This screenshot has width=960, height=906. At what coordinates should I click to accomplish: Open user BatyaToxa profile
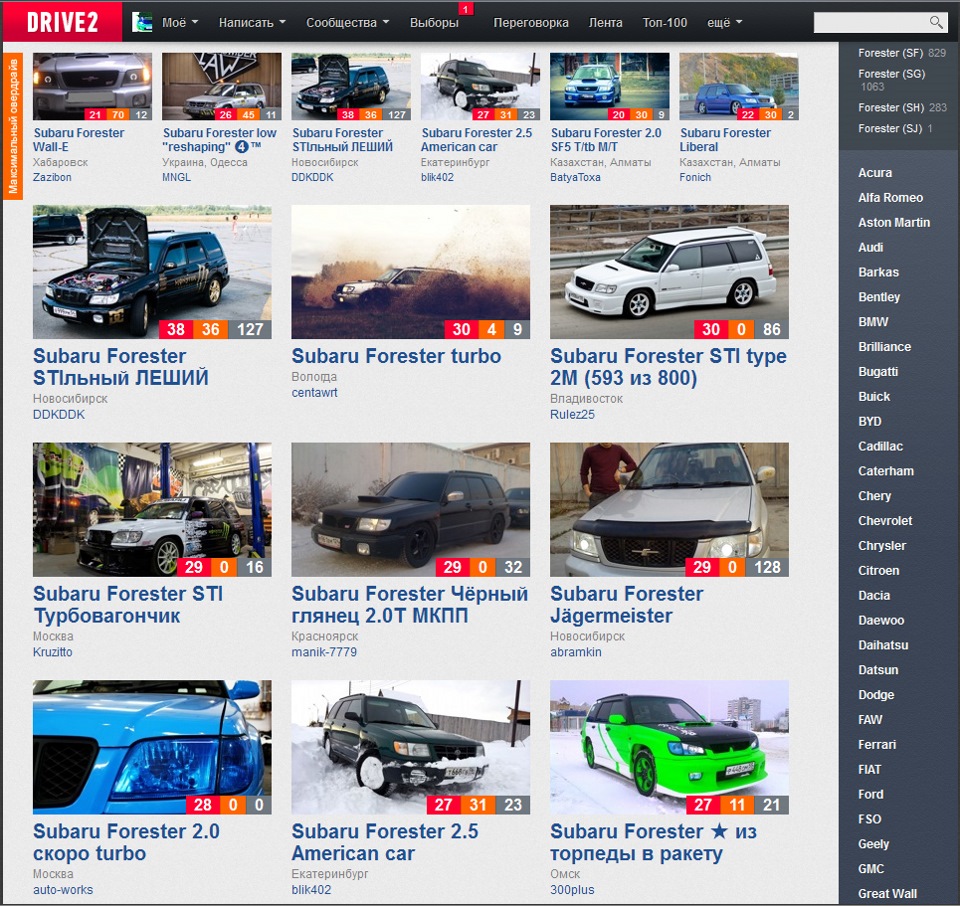(575, 177)
